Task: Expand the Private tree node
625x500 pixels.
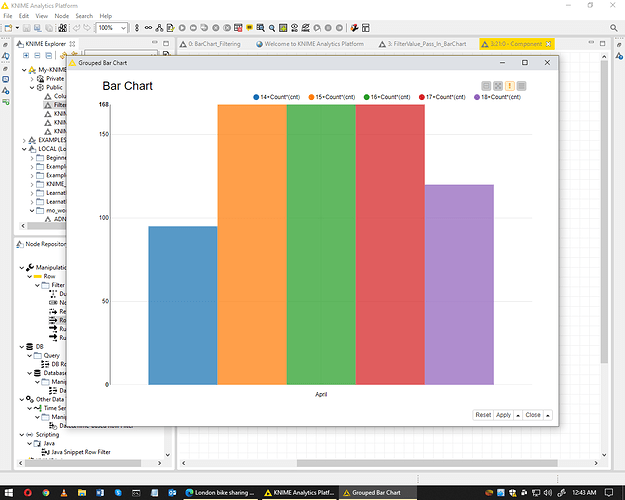Action: click(x=32, y=79)
